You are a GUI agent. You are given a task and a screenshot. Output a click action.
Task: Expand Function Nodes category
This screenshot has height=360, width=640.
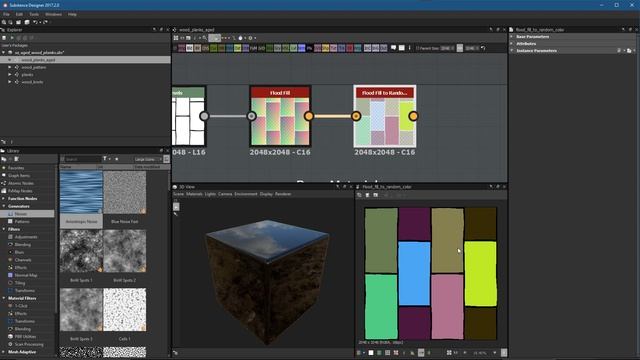pos(4,198)
